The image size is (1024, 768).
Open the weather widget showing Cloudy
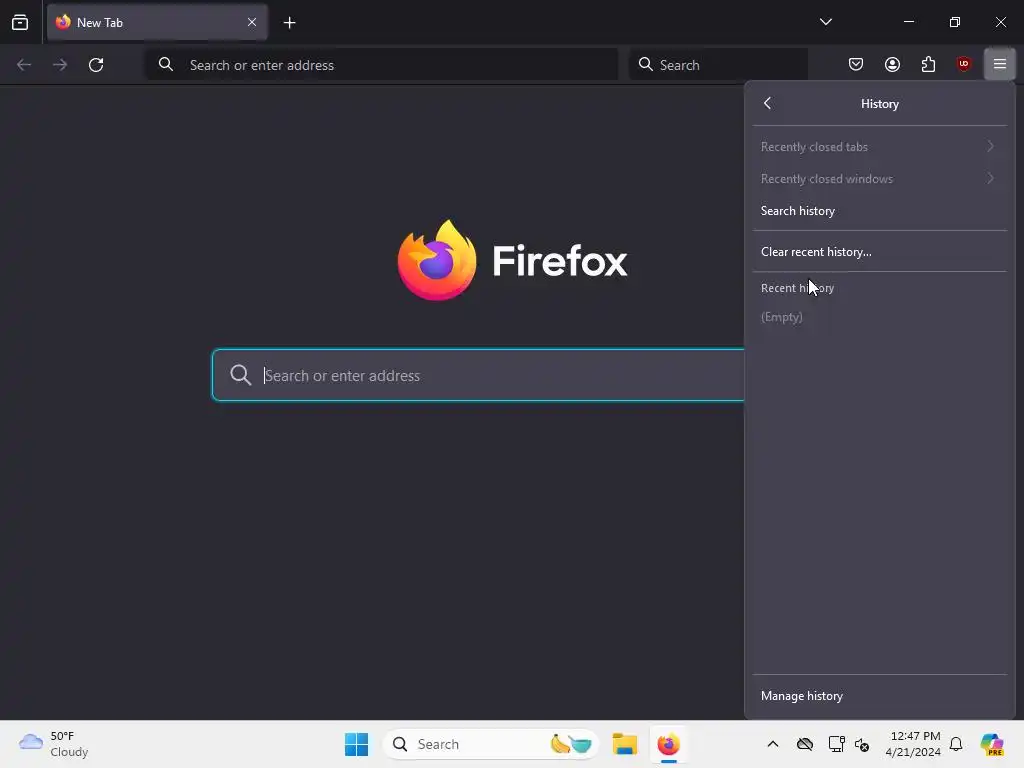[54, 744]
